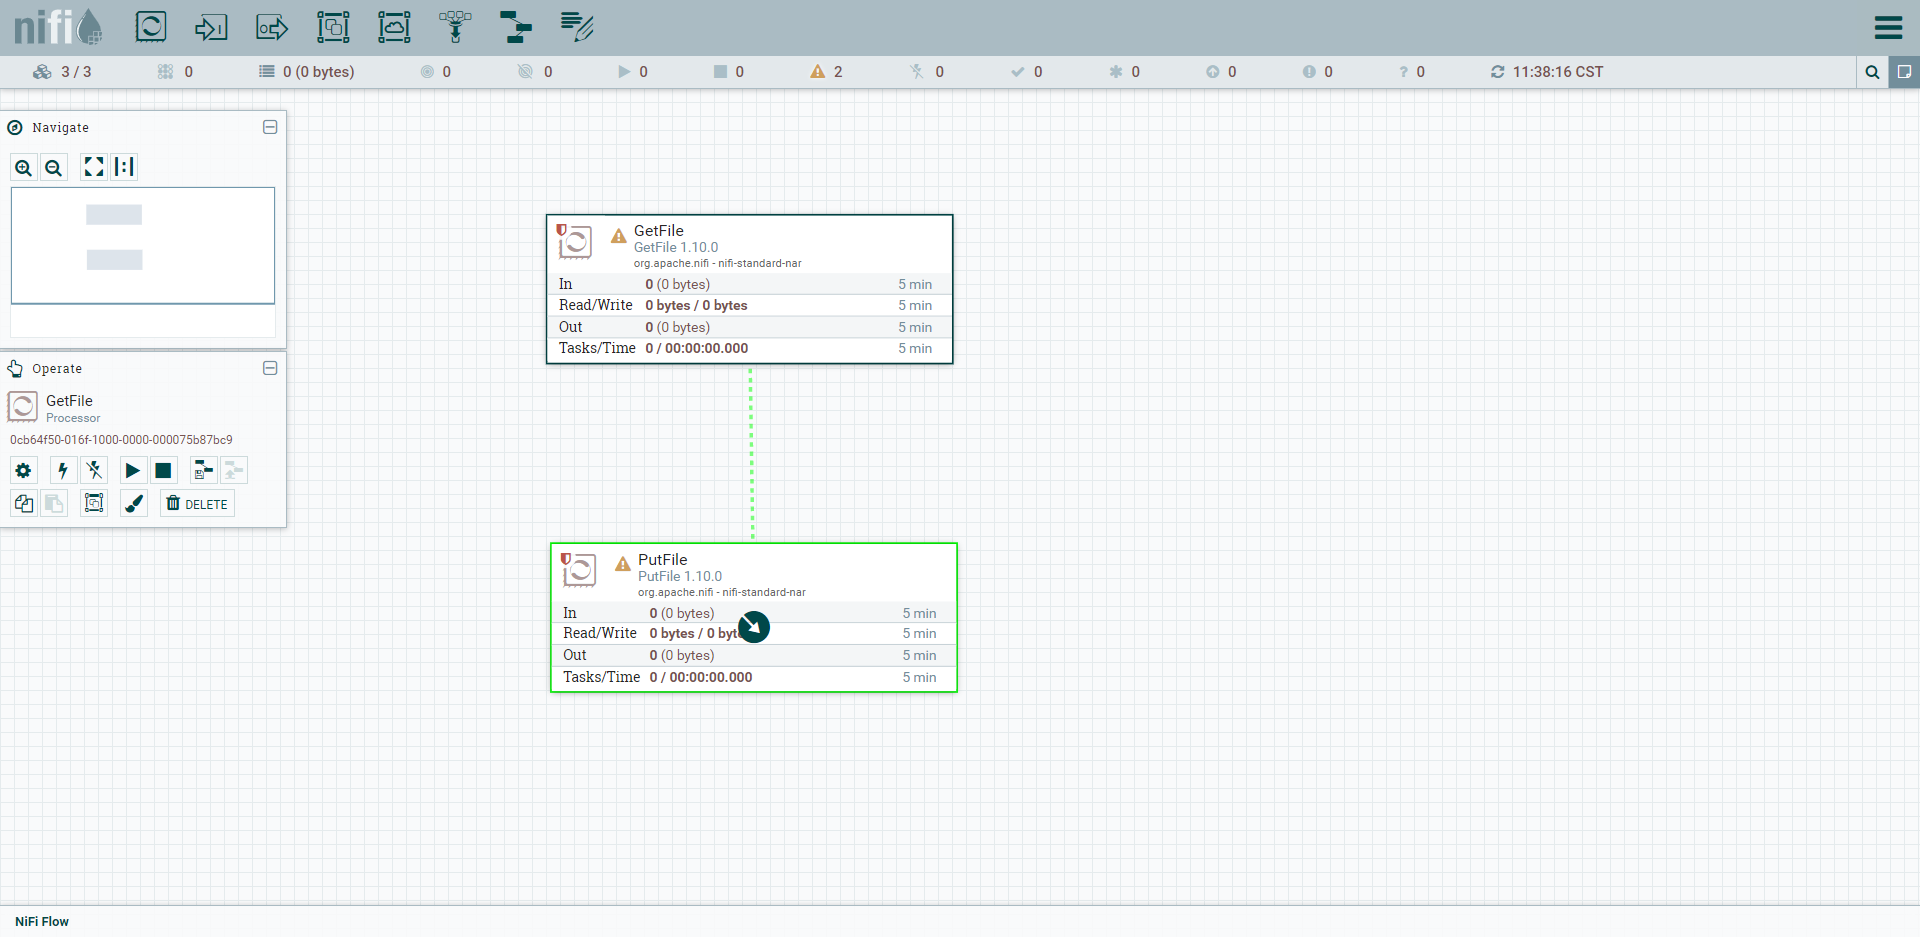Image resolution: width=1920 pixels, height=937 pixels.
Task: Change color of selected component
Action: click(x=134, y=504)
